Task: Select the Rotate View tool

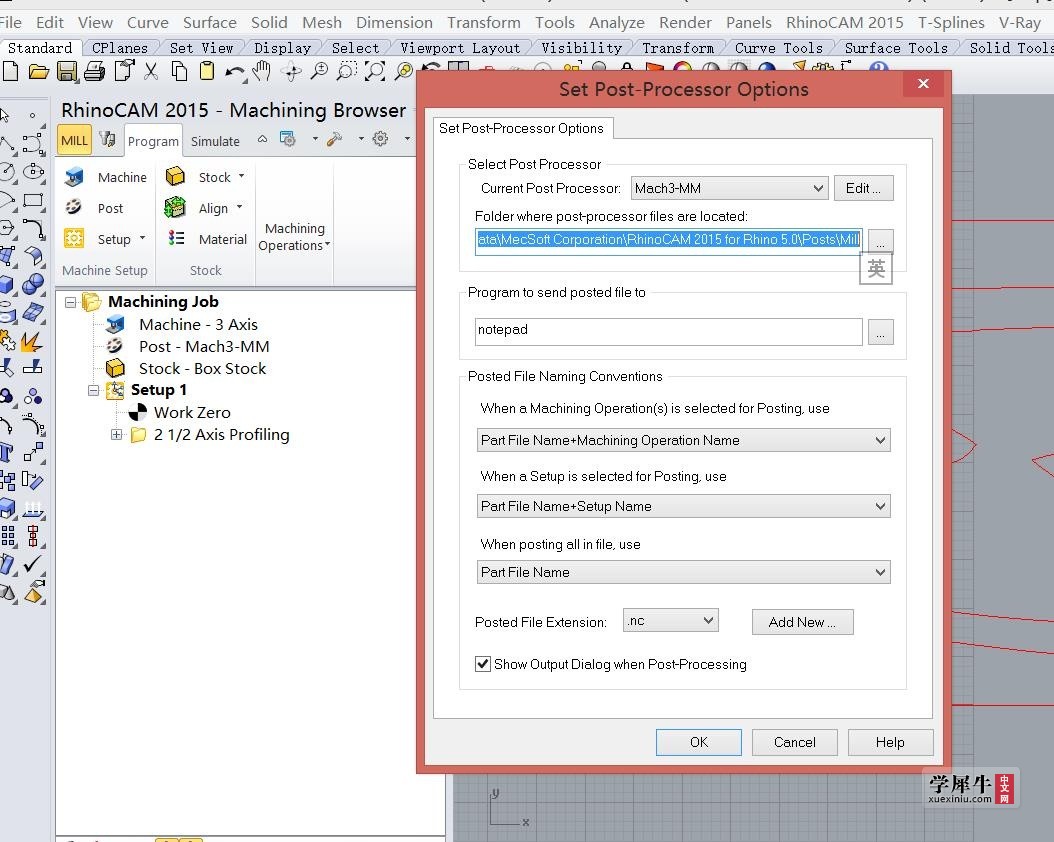Action: pos(291,71)
